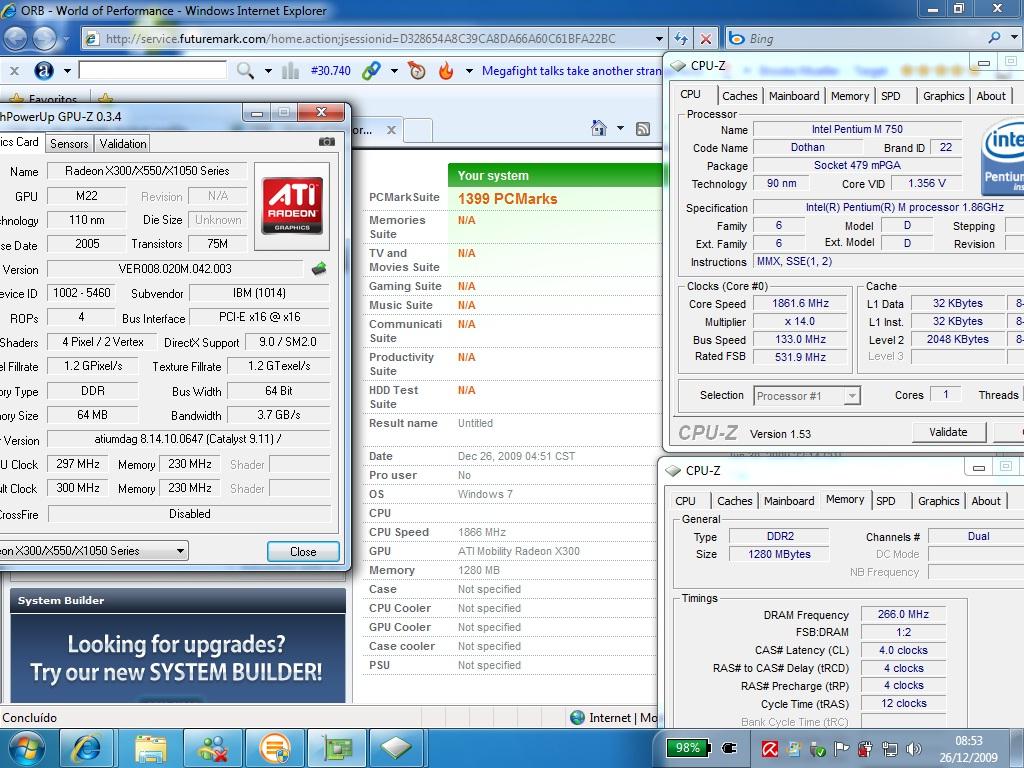Open the recent pages dropdown beside forward arrow
The width and height of the screenshot is (1024, 768).
pyautogui.click(x=67, y=39)
